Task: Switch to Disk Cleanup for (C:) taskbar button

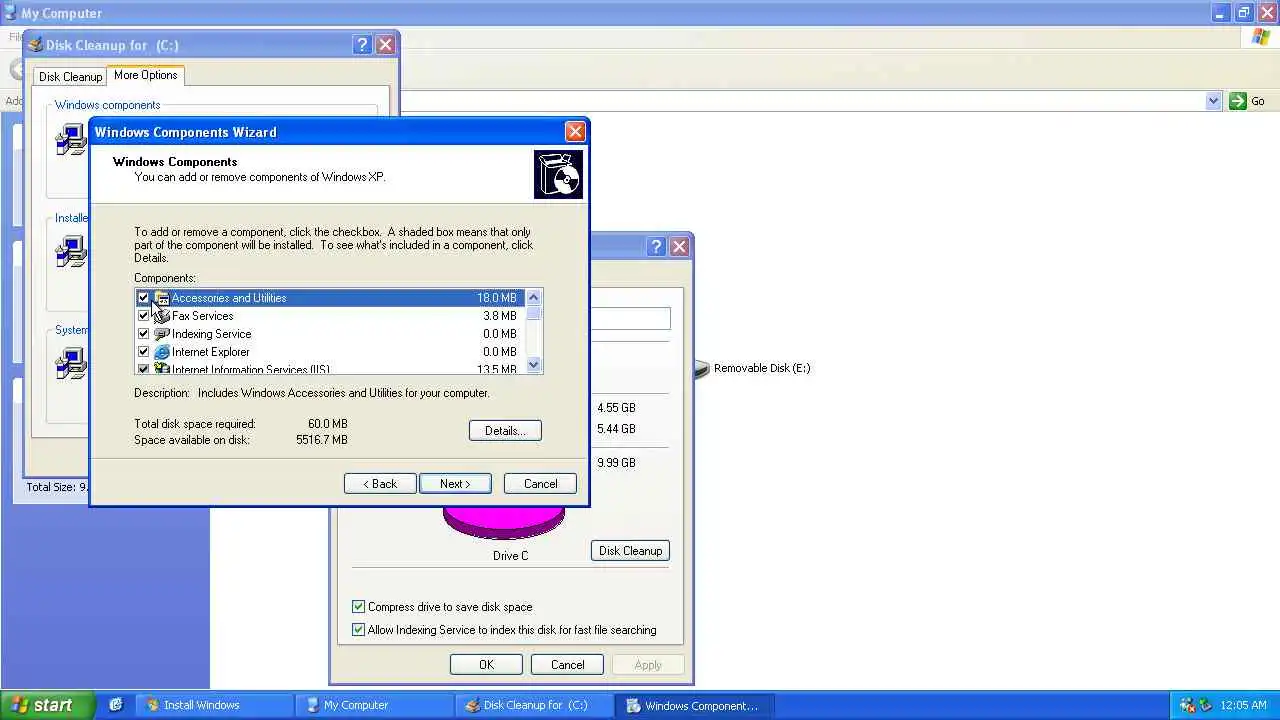Action: (533, 705)
